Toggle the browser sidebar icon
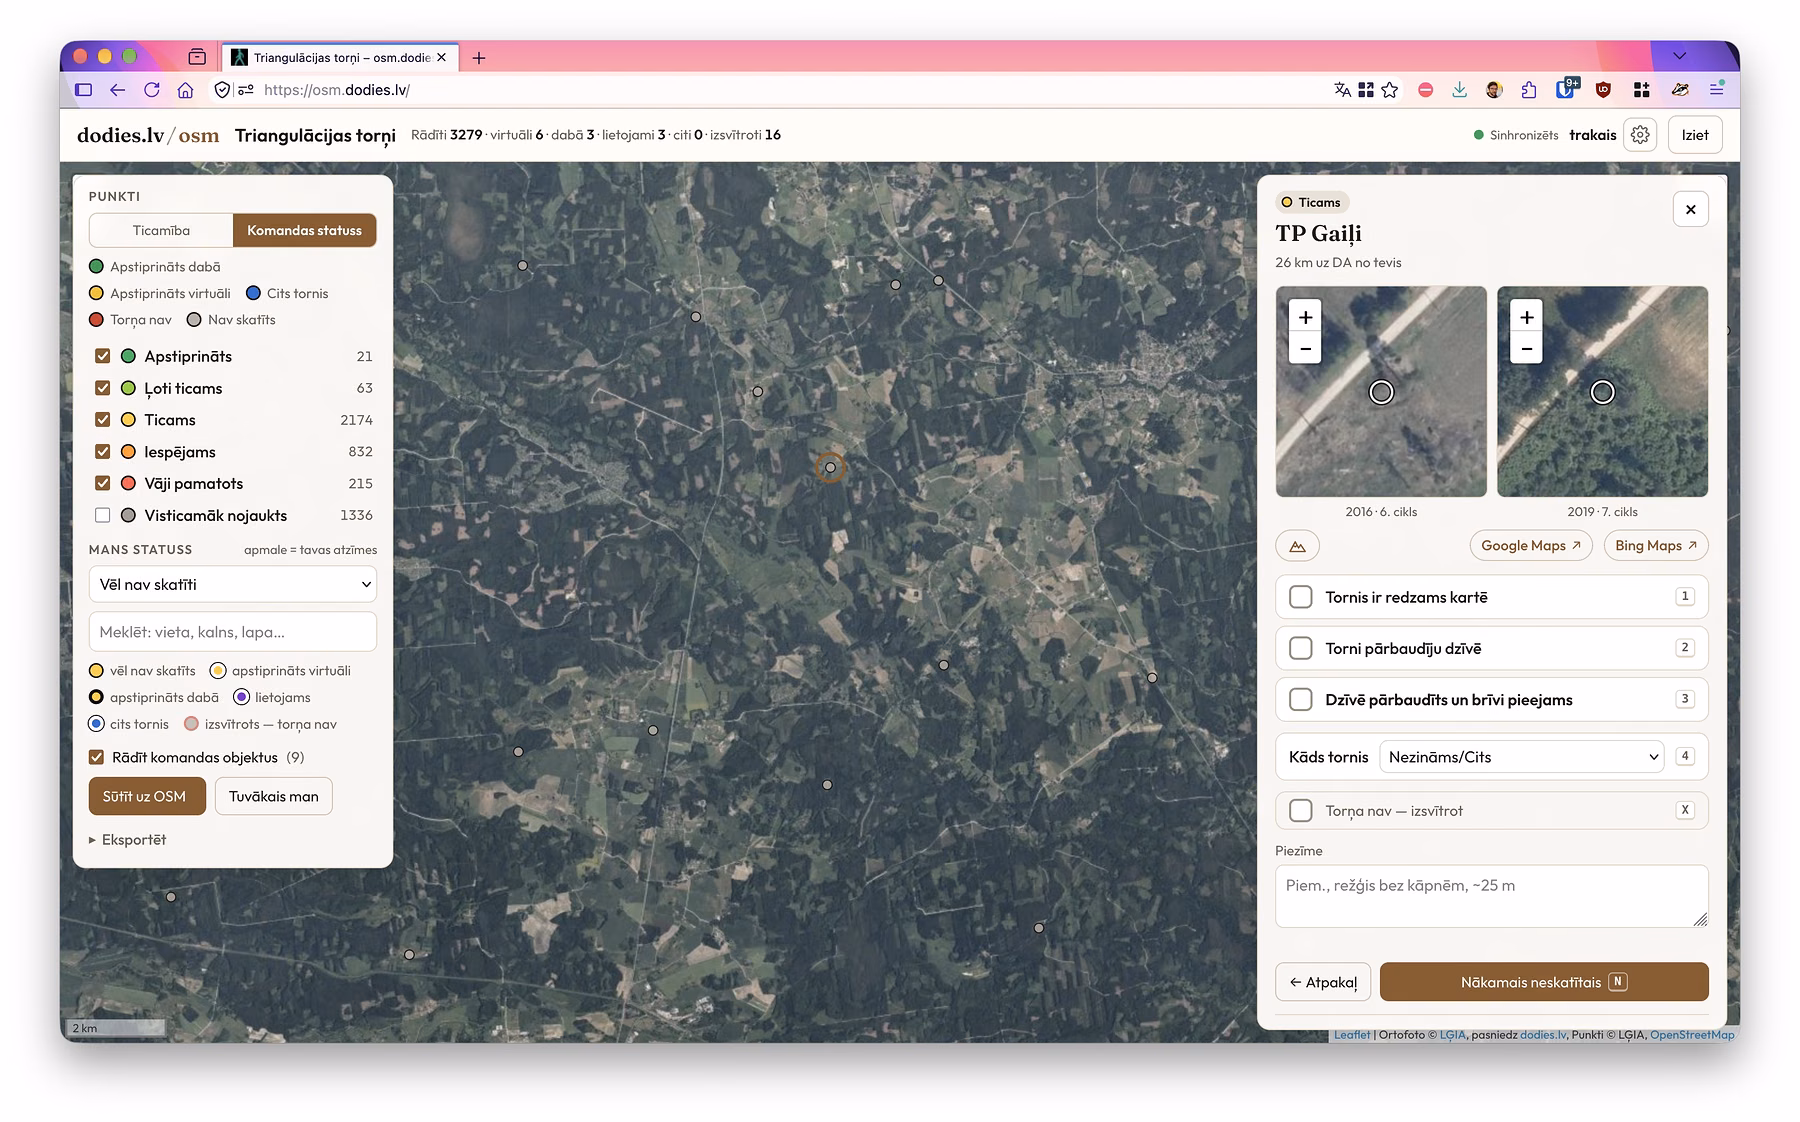Viewport: 1800px width, 1122px height. point(84,90)
